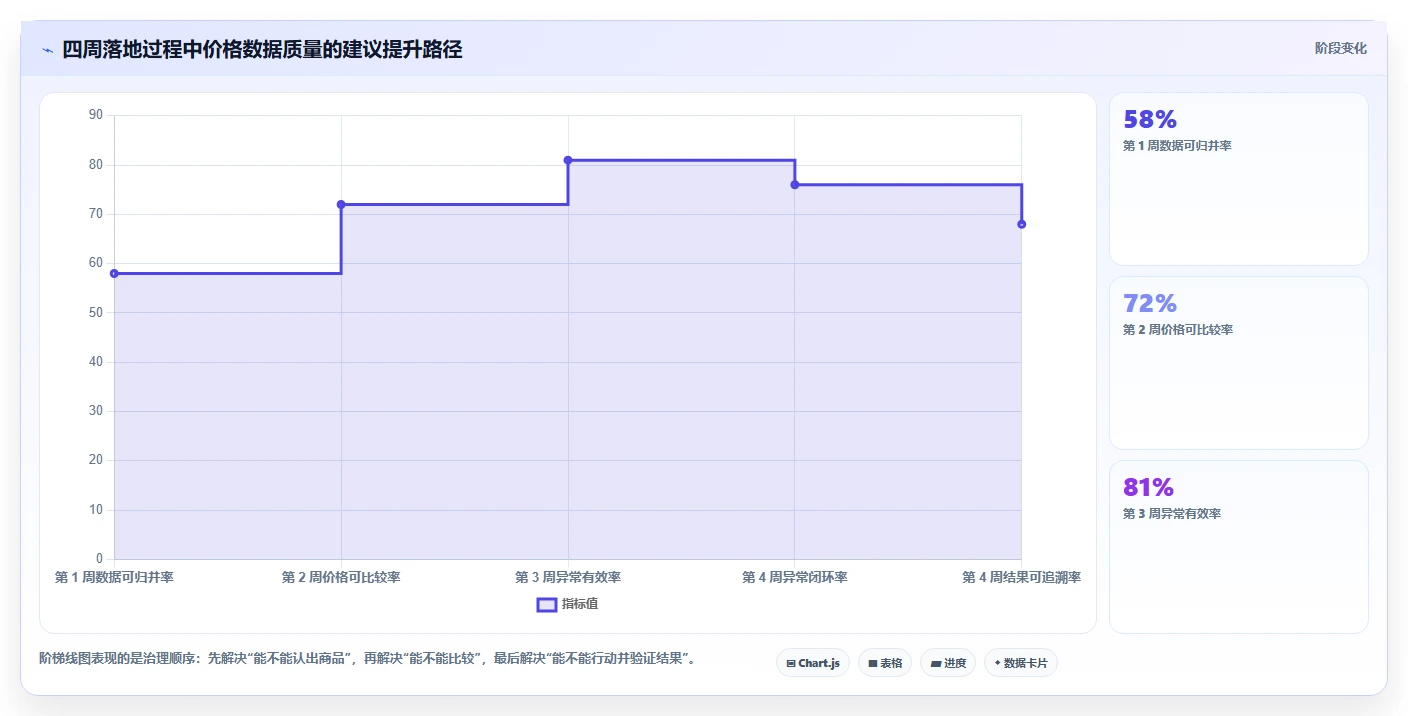Click the y-axis label 40
The width and height of the screenshot is (1408, 716).
96,362
